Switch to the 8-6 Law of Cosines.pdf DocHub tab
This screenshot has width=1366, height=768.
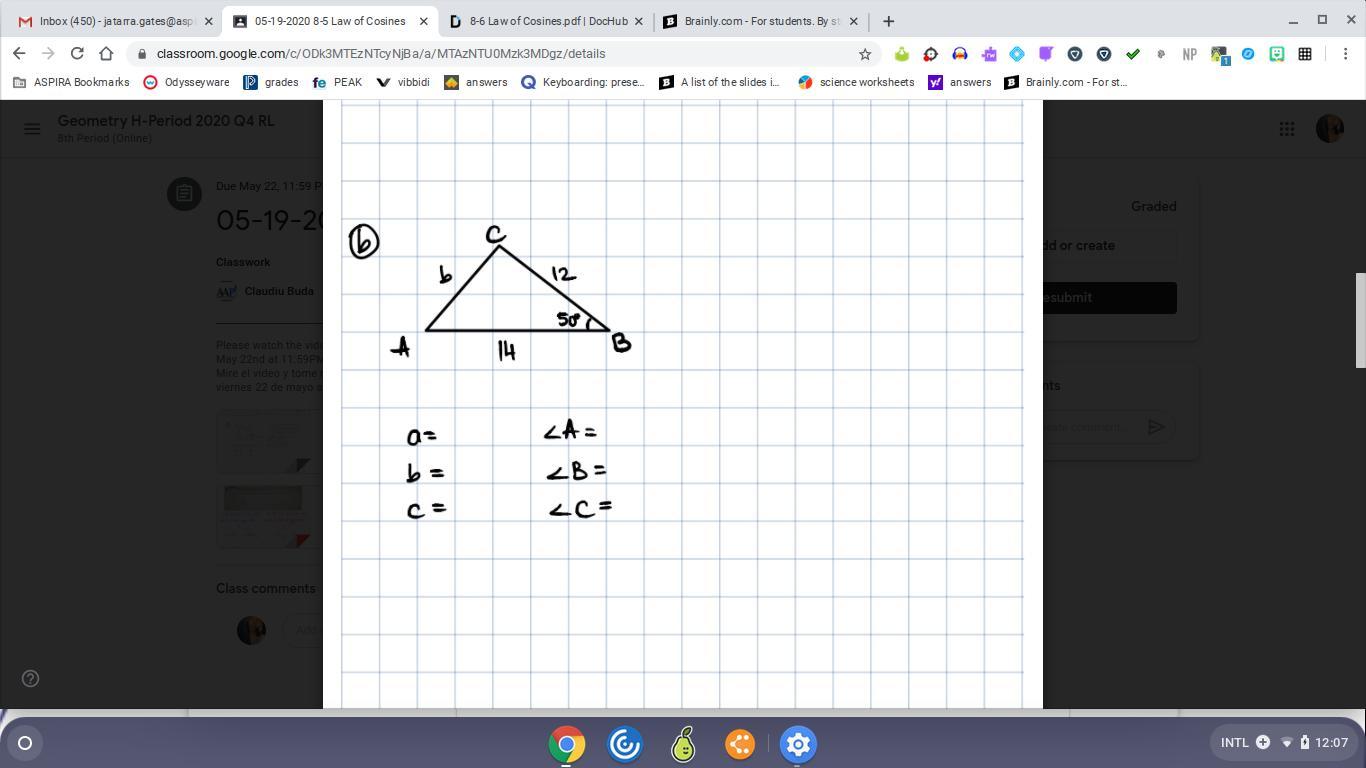click(546, 21)
